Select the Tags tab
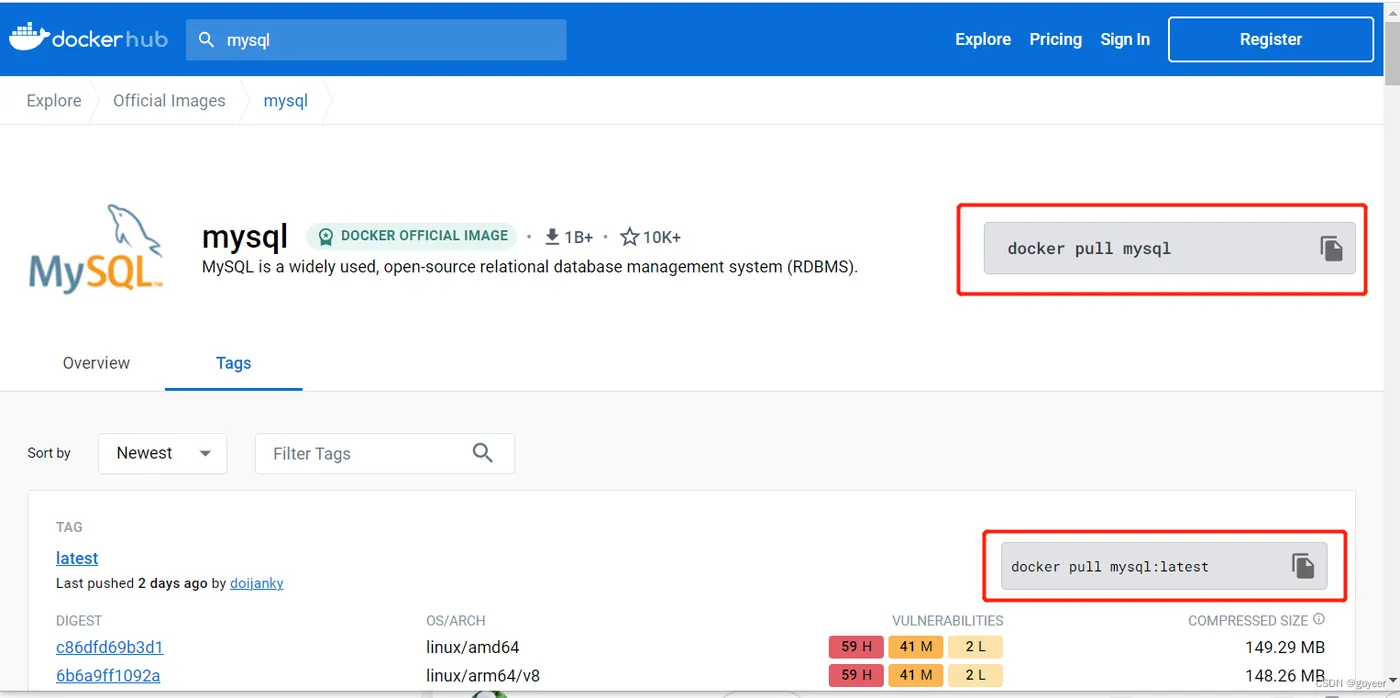 pos(233,363)
